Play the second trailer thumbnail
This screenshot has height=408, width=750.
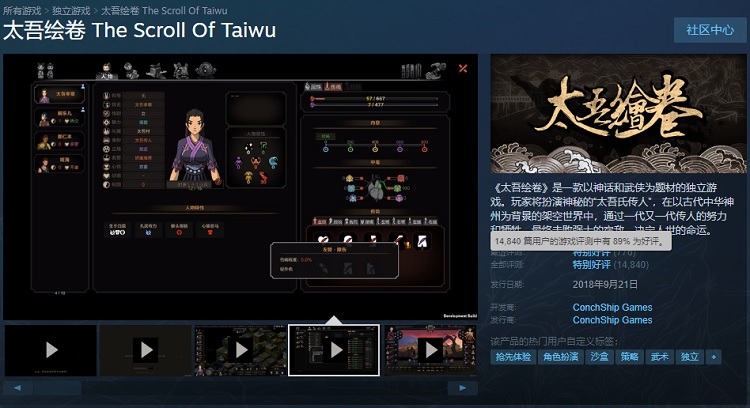point(146,350)
